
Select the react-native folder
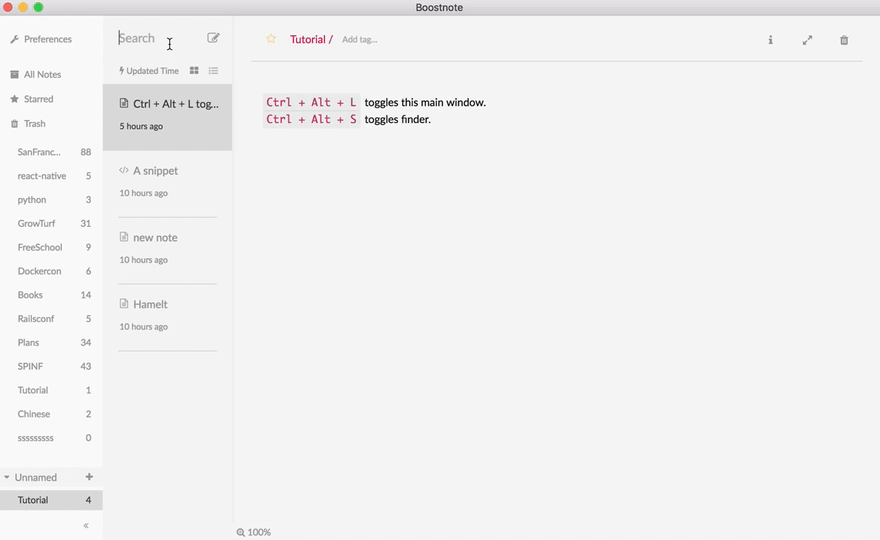51,176
